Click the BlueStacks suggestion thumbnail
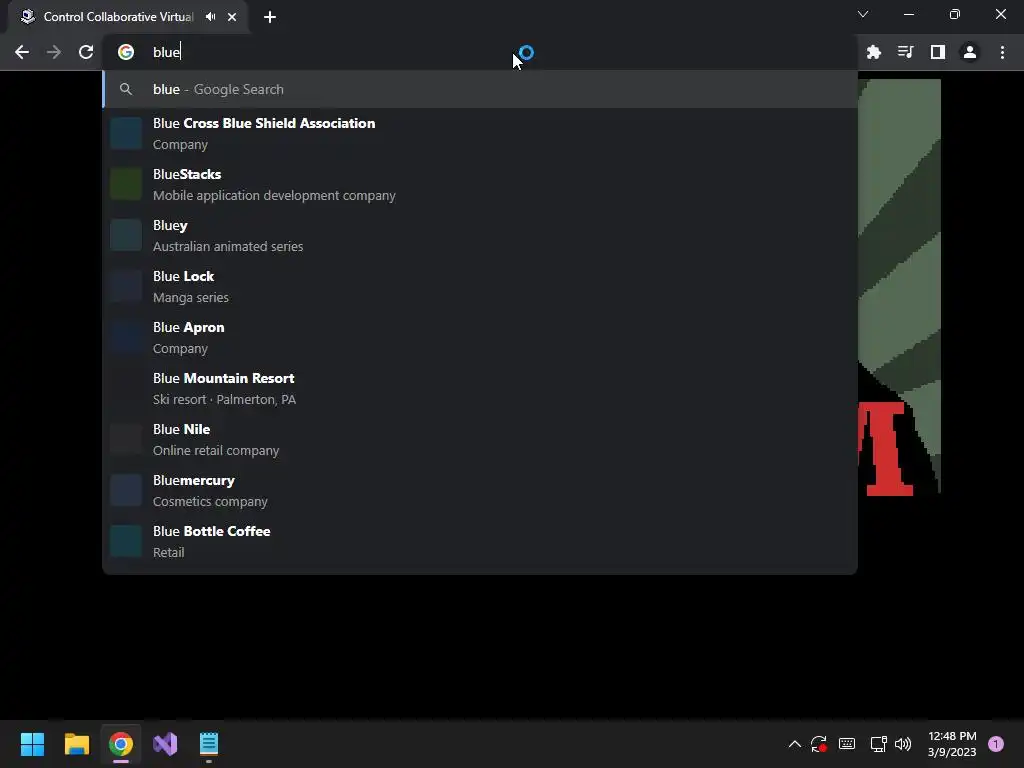 (x=126, y=184)
